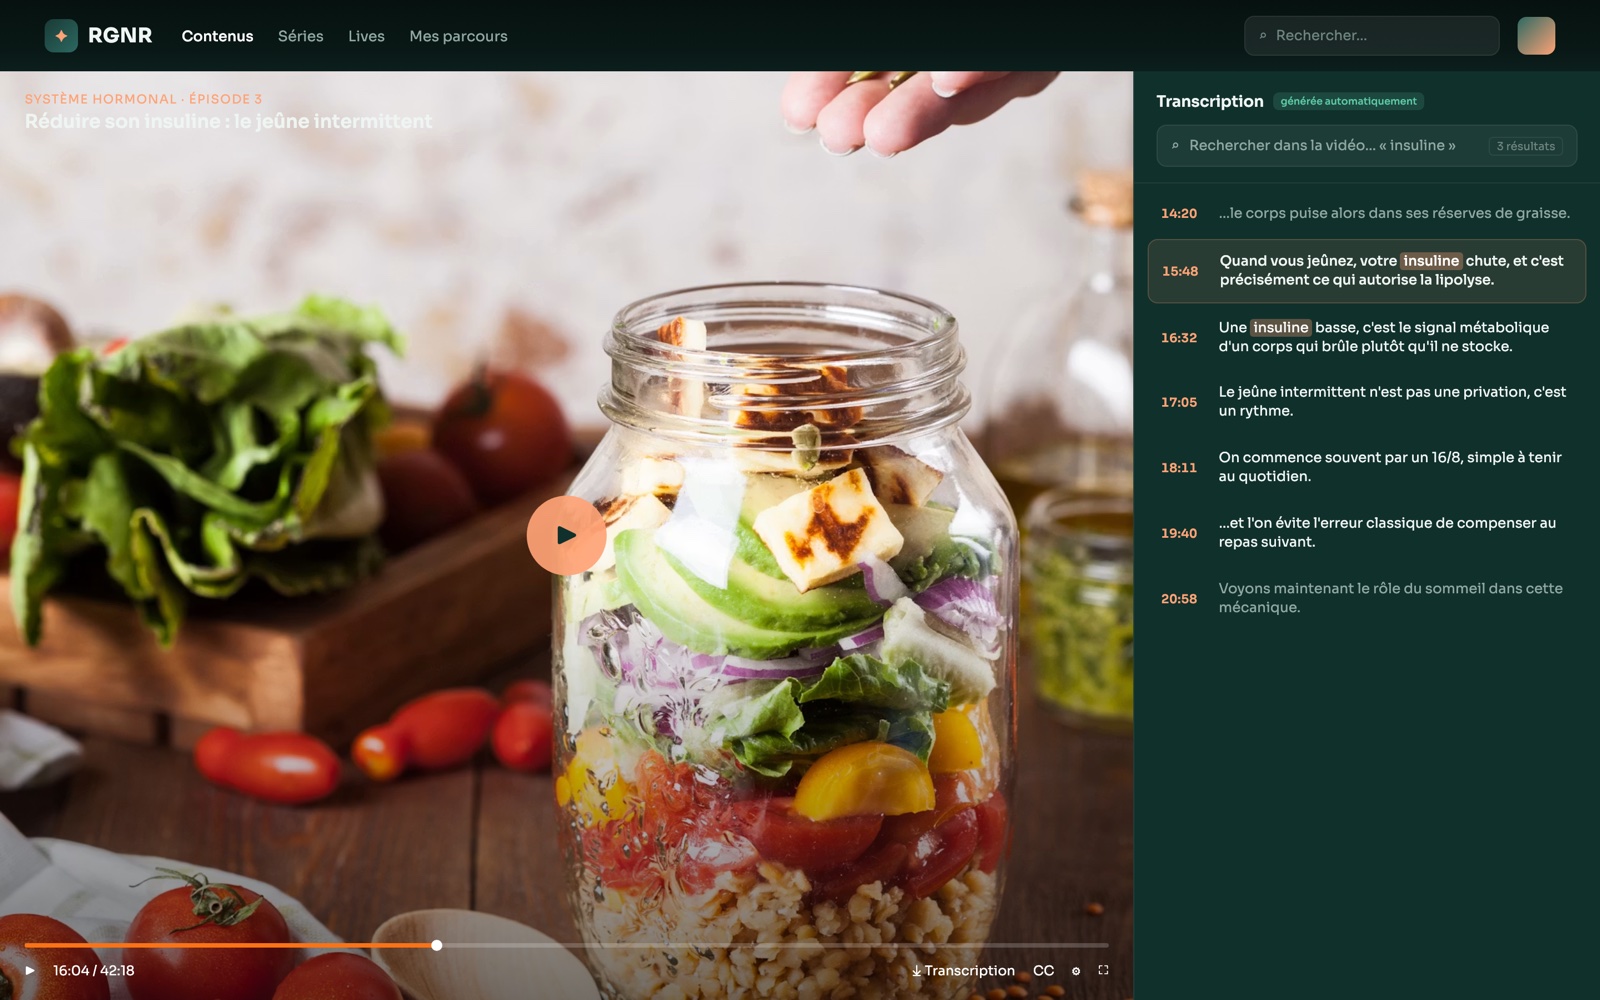Click the RGNR brand name
Image resolution: width=1600 pixels, height=1000 pixels.
(x=120, y=36)
